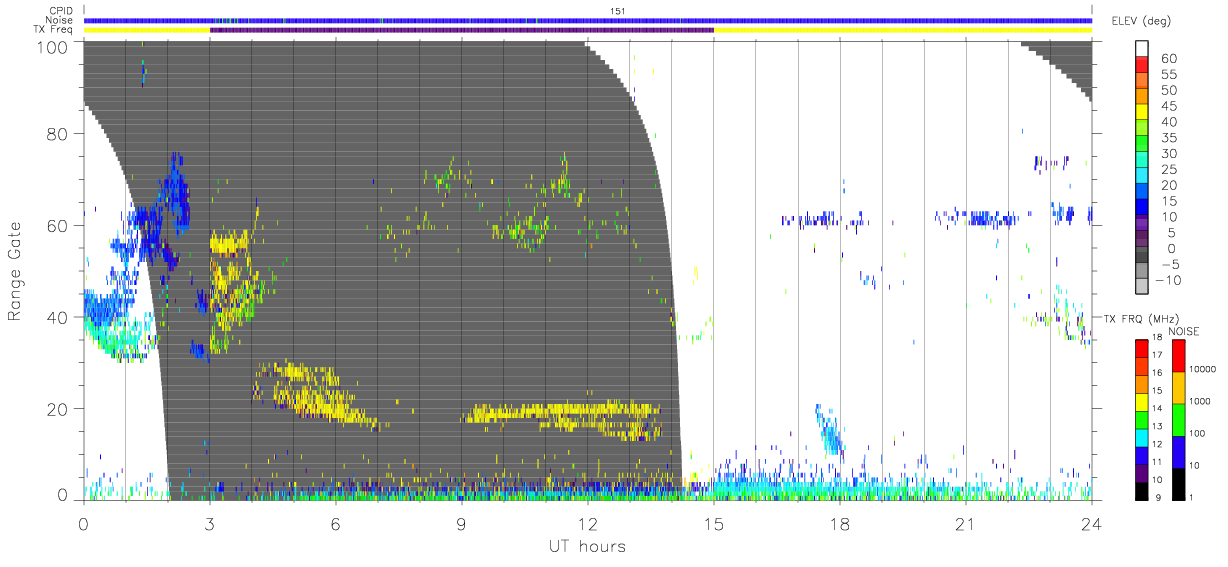Click UT hours axis tick 15
This screenshot has height=567, width=1228.
pos(714,523)
